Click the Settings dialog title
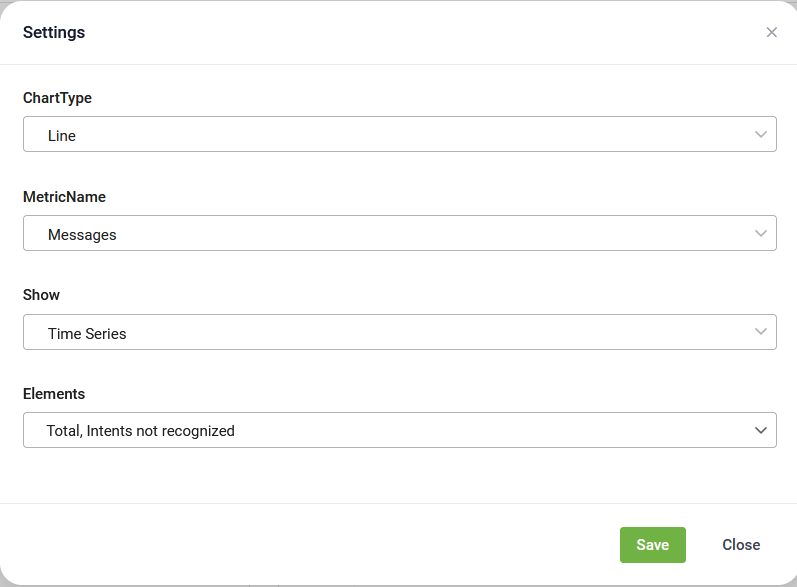The width and height of the screenshot is (797, 587). [x=54, y=33]
